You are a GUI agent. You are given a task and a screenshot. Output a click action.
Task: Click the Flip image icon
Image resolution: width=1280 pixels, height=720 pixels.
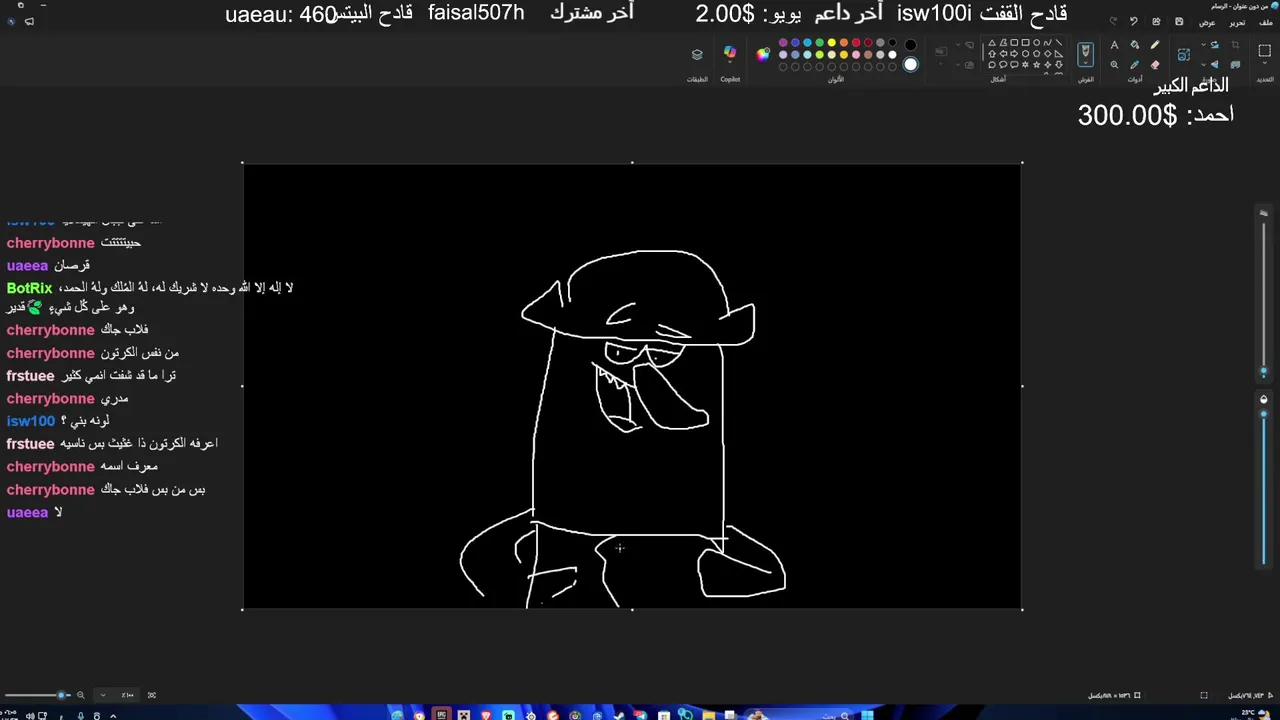coord(1215,65)
